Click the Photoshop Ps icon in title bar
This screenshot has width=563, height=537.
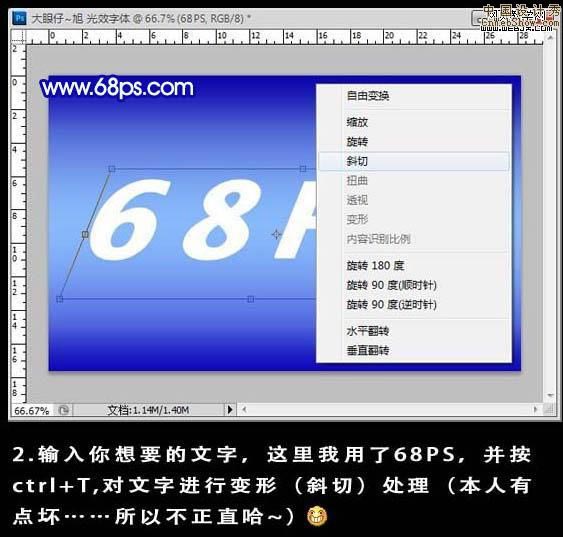pos(19,18)
